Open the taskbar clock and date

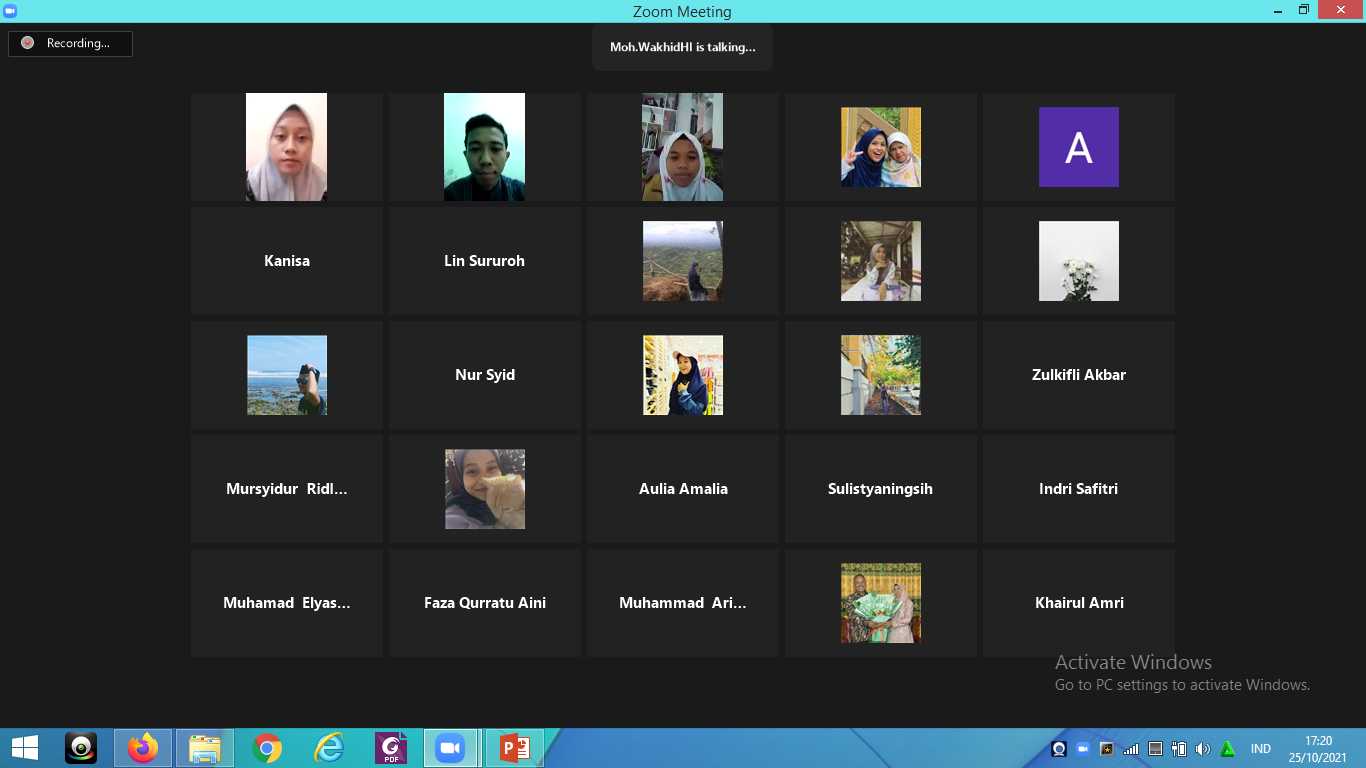(x=1318, y=748)
